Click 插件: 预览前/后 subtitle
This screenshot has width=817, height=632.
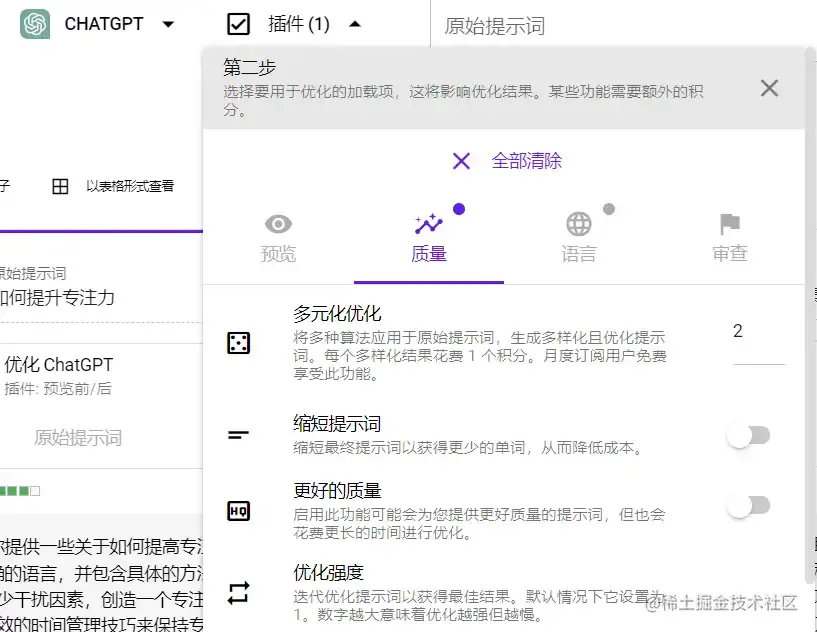(x=58, y=389)
